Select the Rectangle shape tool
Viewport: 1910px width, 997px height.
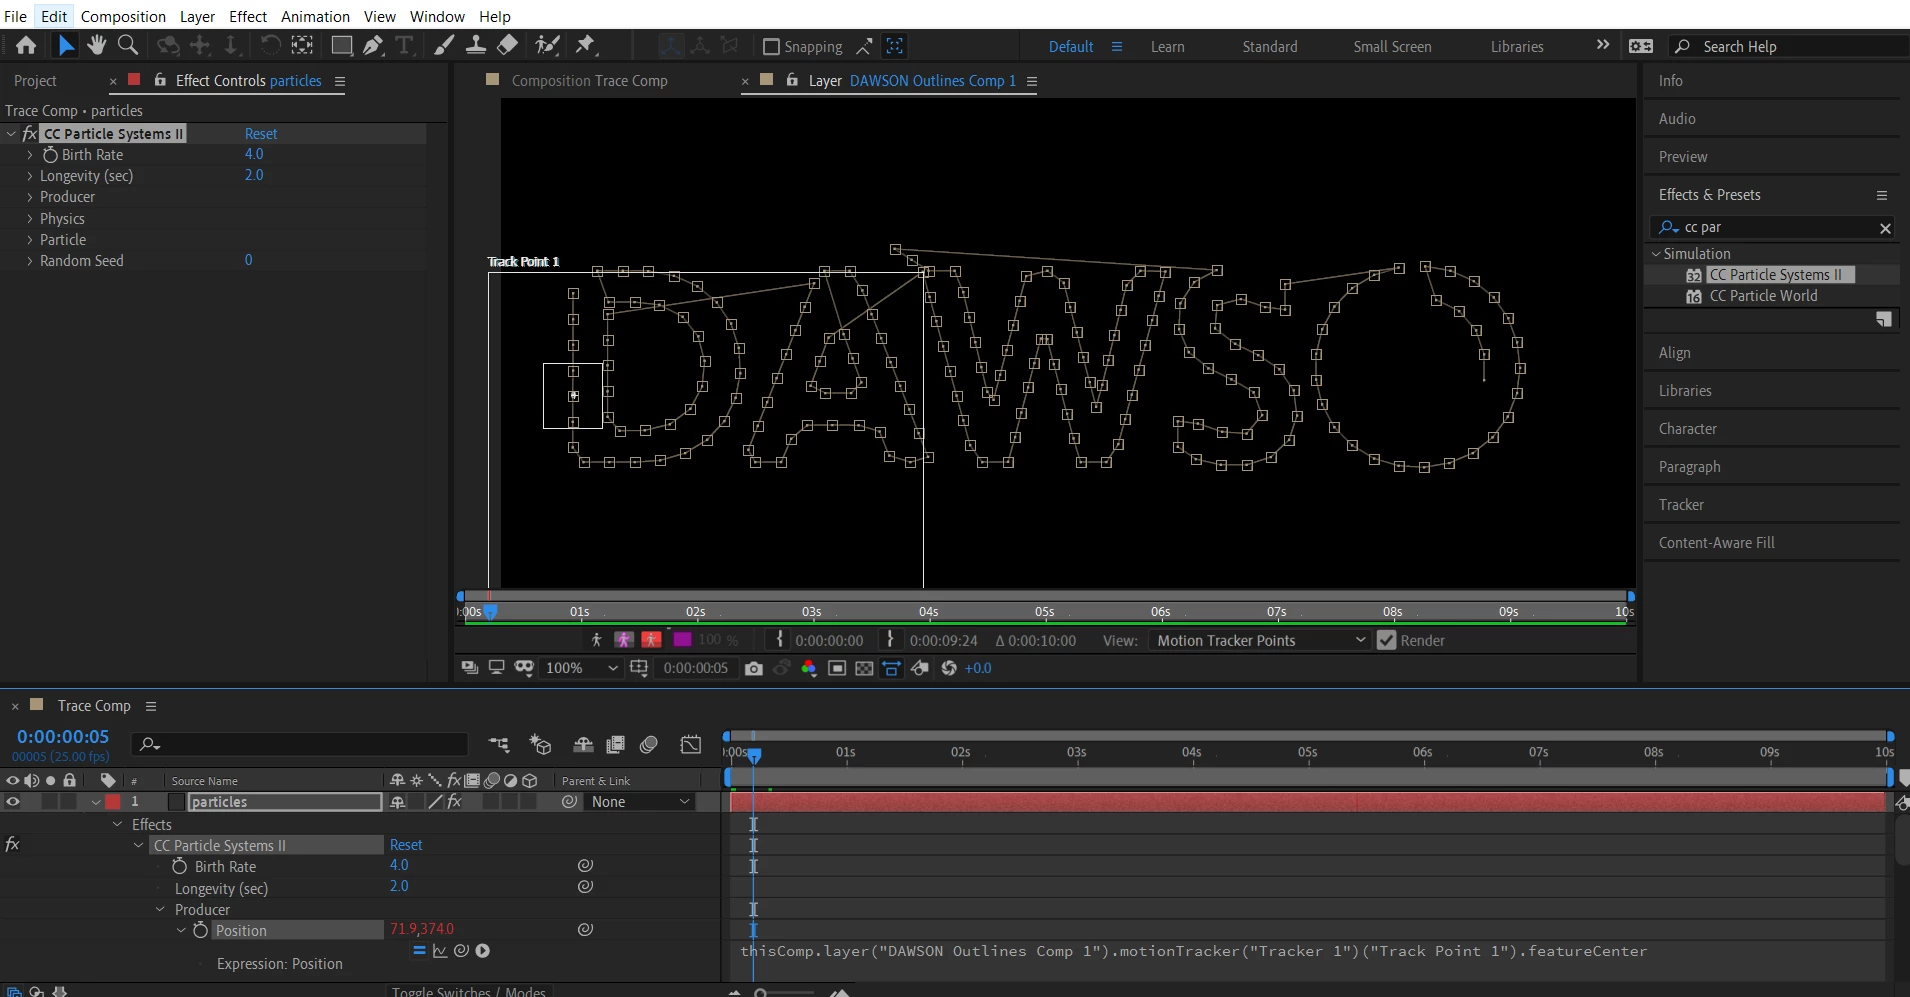tap(342, 45)
